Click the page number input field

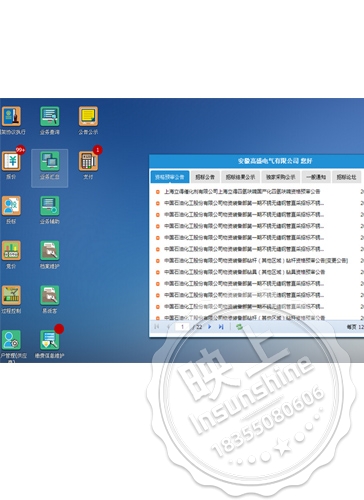(x=182, y=327)
